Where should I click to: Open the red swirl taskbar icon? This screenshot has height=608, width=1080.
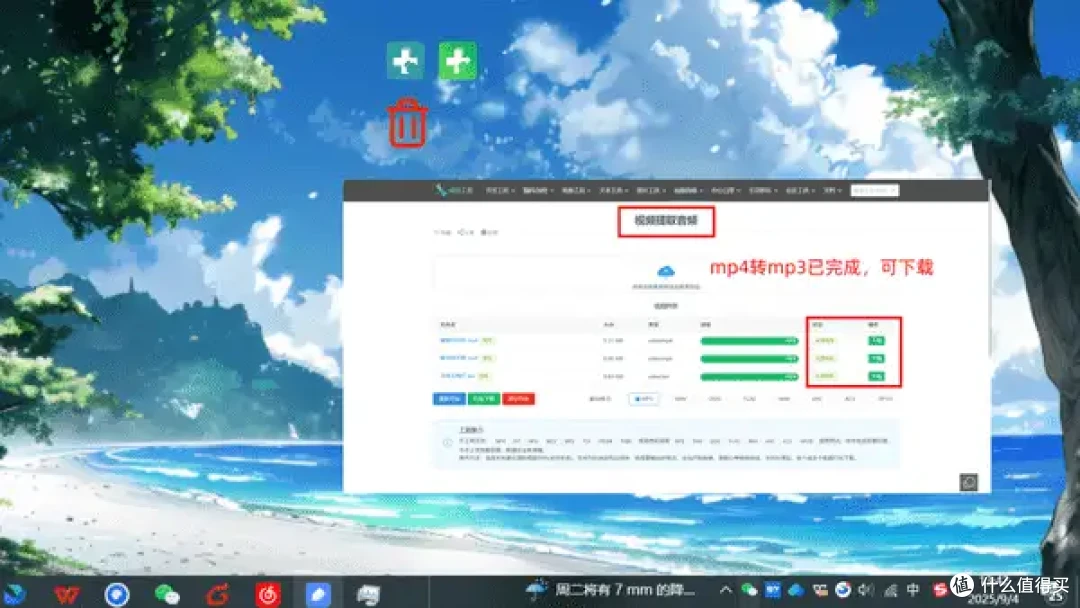pos(218,594)
